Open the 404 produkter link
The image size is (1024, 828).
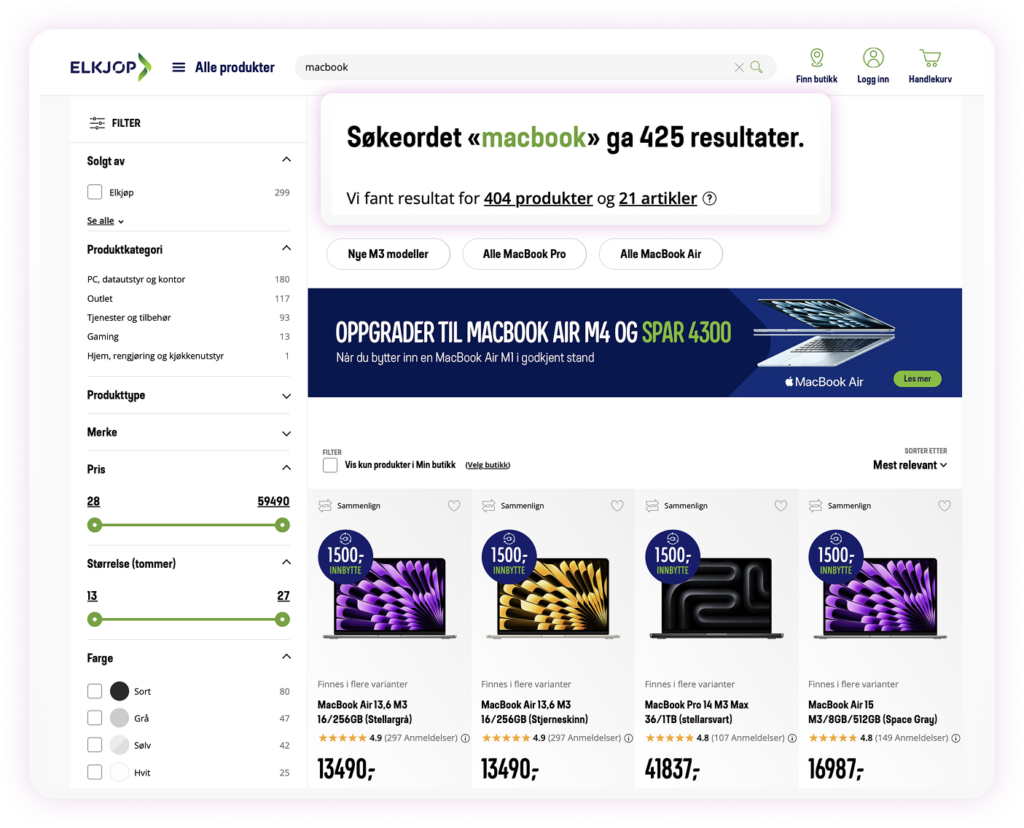[x=538, y=199]
